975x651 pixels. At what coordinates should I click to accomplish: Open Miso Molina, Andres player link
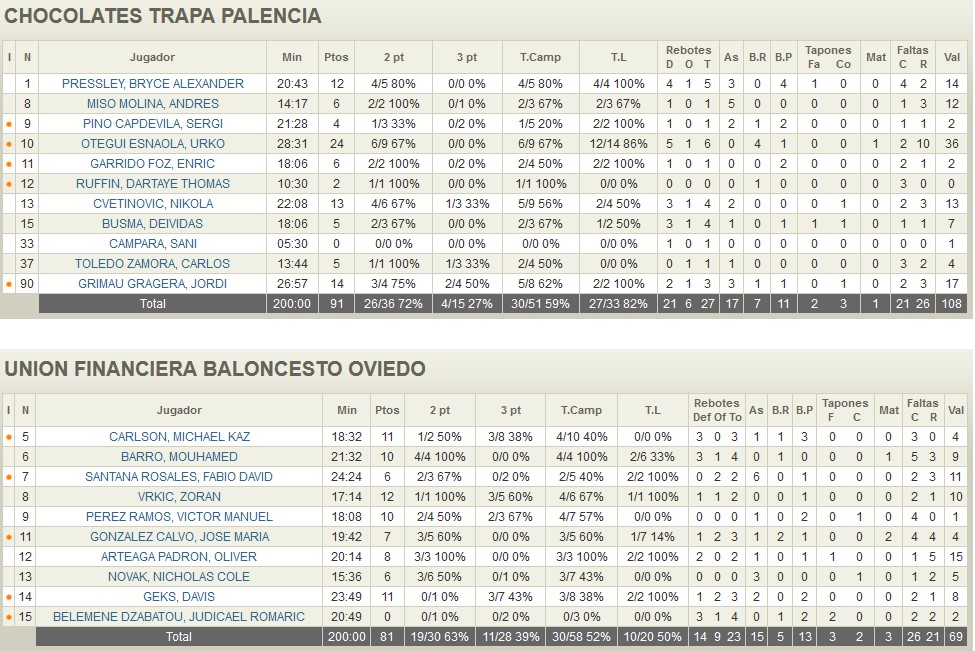(152, 104)
